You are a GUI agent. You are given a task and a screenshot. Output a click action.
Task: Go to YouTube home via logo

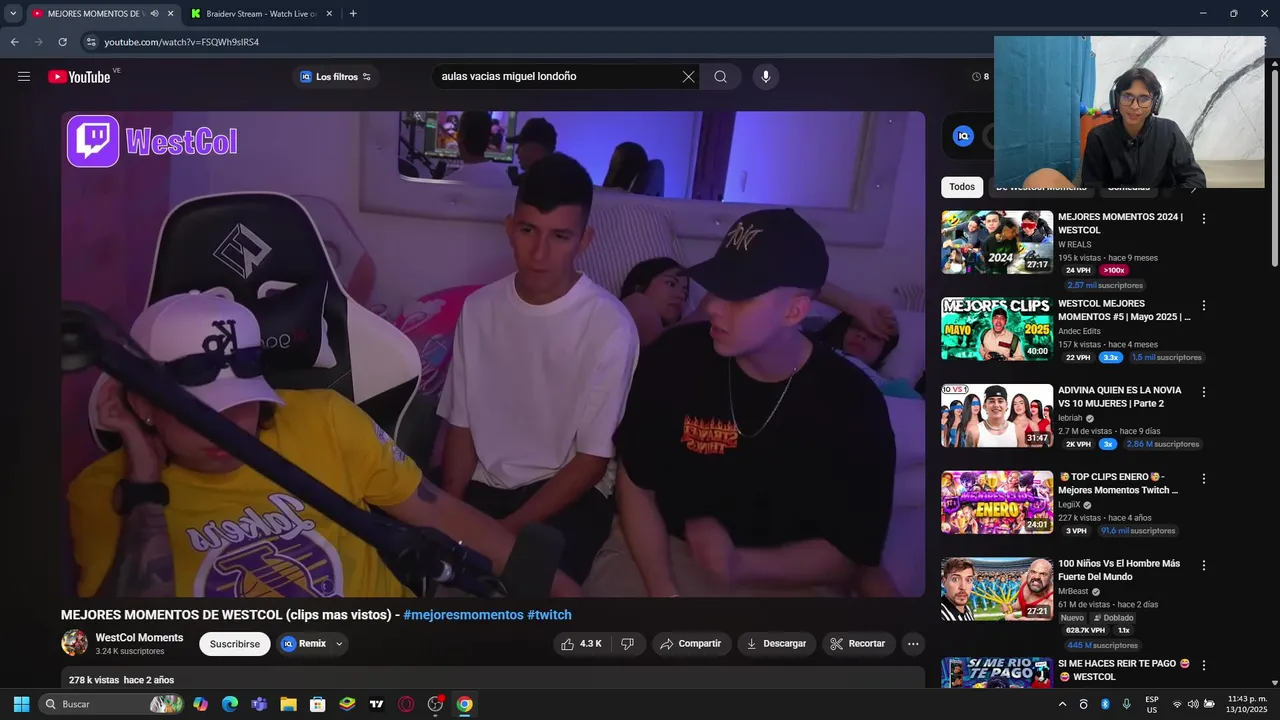pos(79,77)
